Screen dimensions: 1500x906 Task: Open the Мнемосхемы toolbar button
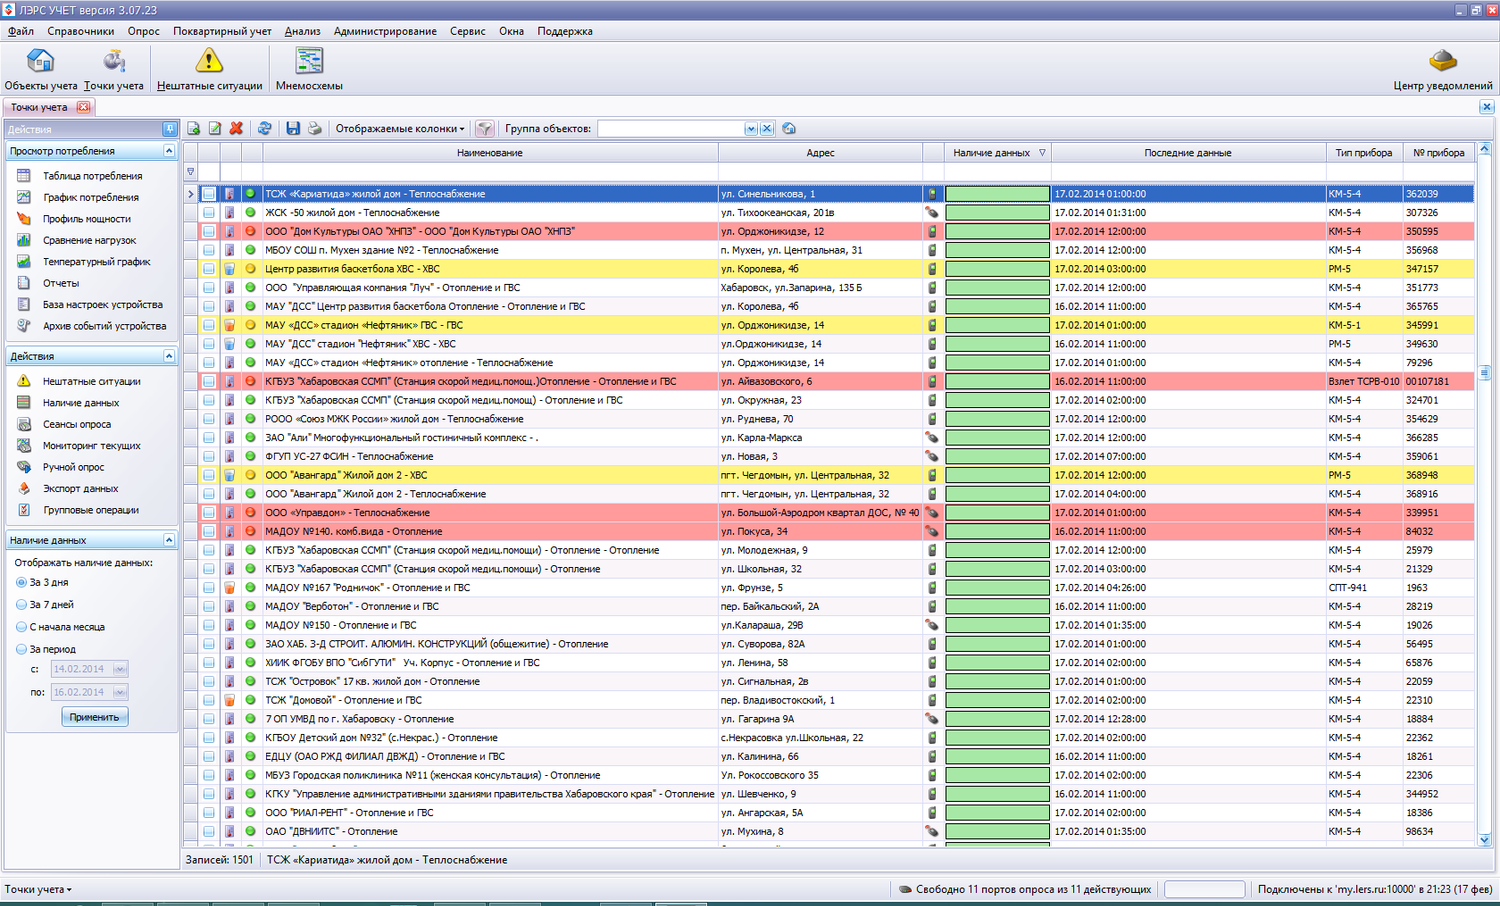309,69
